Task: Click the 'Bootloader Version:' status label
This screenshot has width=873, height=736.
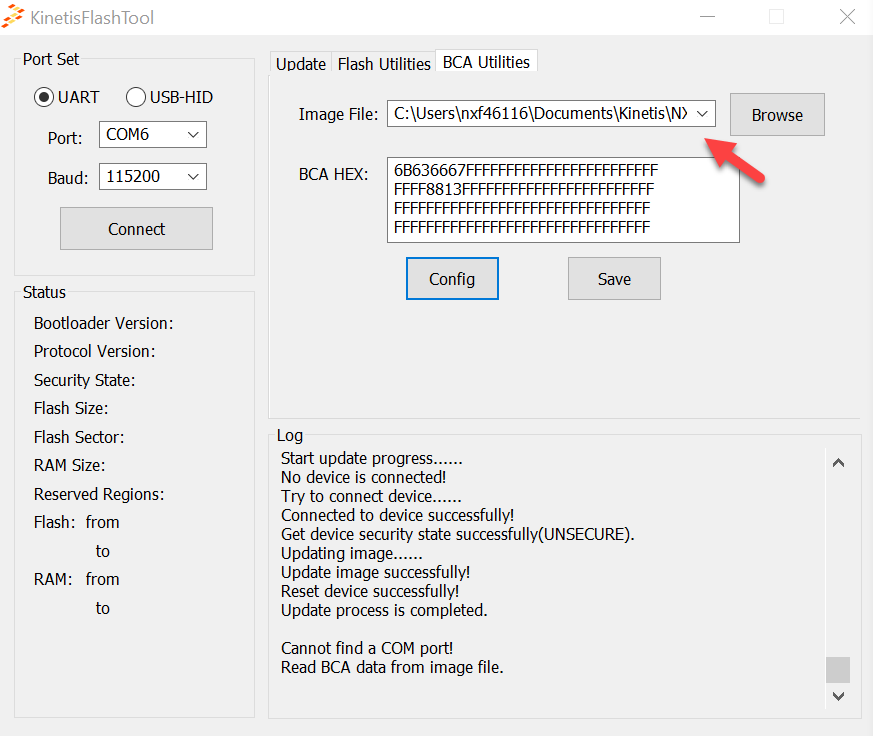Action: (104, 323)
